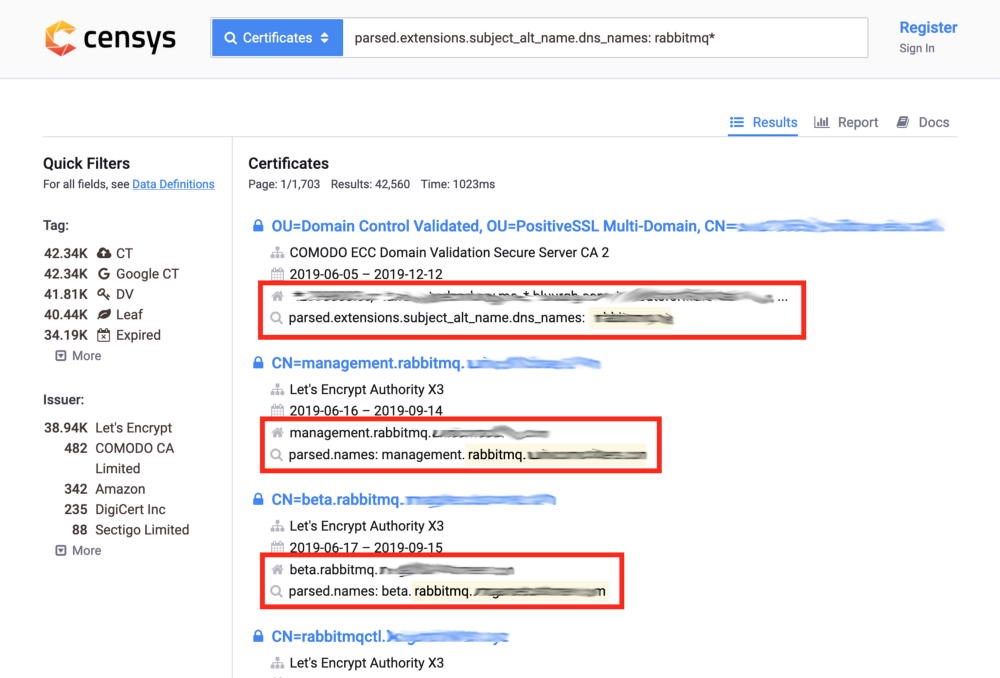The image size is (1000, 678).
Task: Select the text COMODO ECC Domain Validation Secure Server CA 2
Action: 449,253
